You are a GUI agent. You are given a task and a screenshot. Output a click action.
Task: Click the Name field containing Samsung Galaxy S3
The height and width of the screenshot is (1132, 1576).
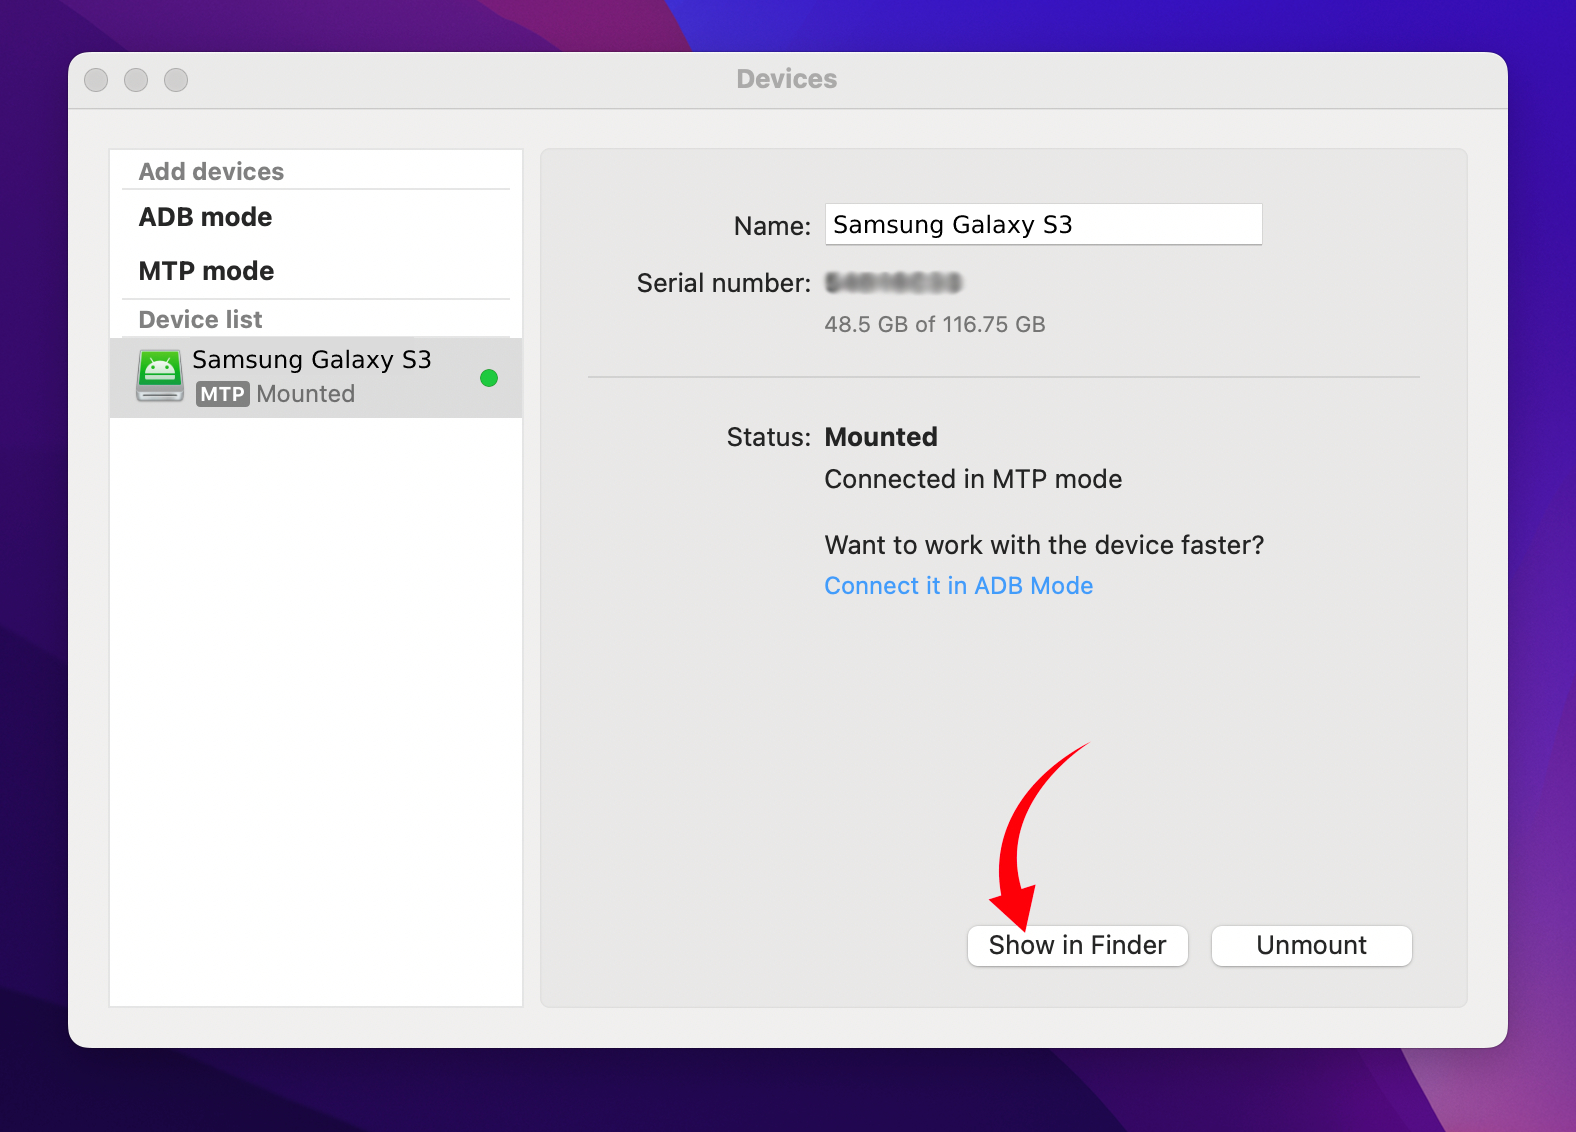click(x=1043, y=224)
